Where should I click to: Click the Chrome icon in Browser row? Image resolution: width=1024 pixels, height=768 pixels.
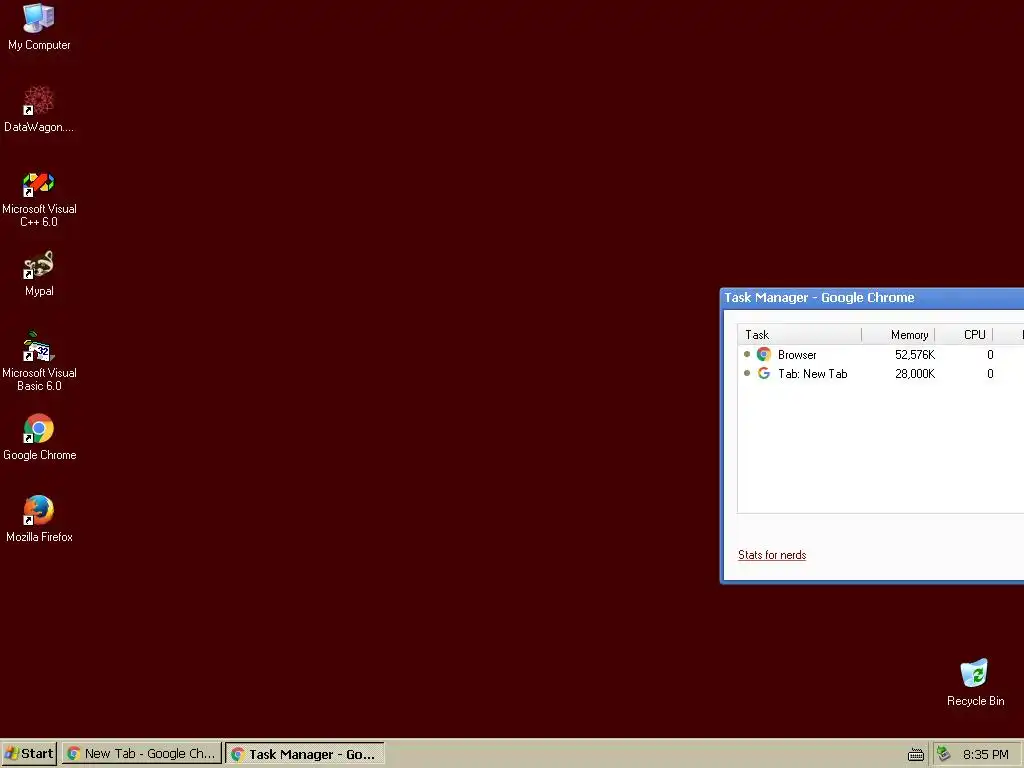764,355
